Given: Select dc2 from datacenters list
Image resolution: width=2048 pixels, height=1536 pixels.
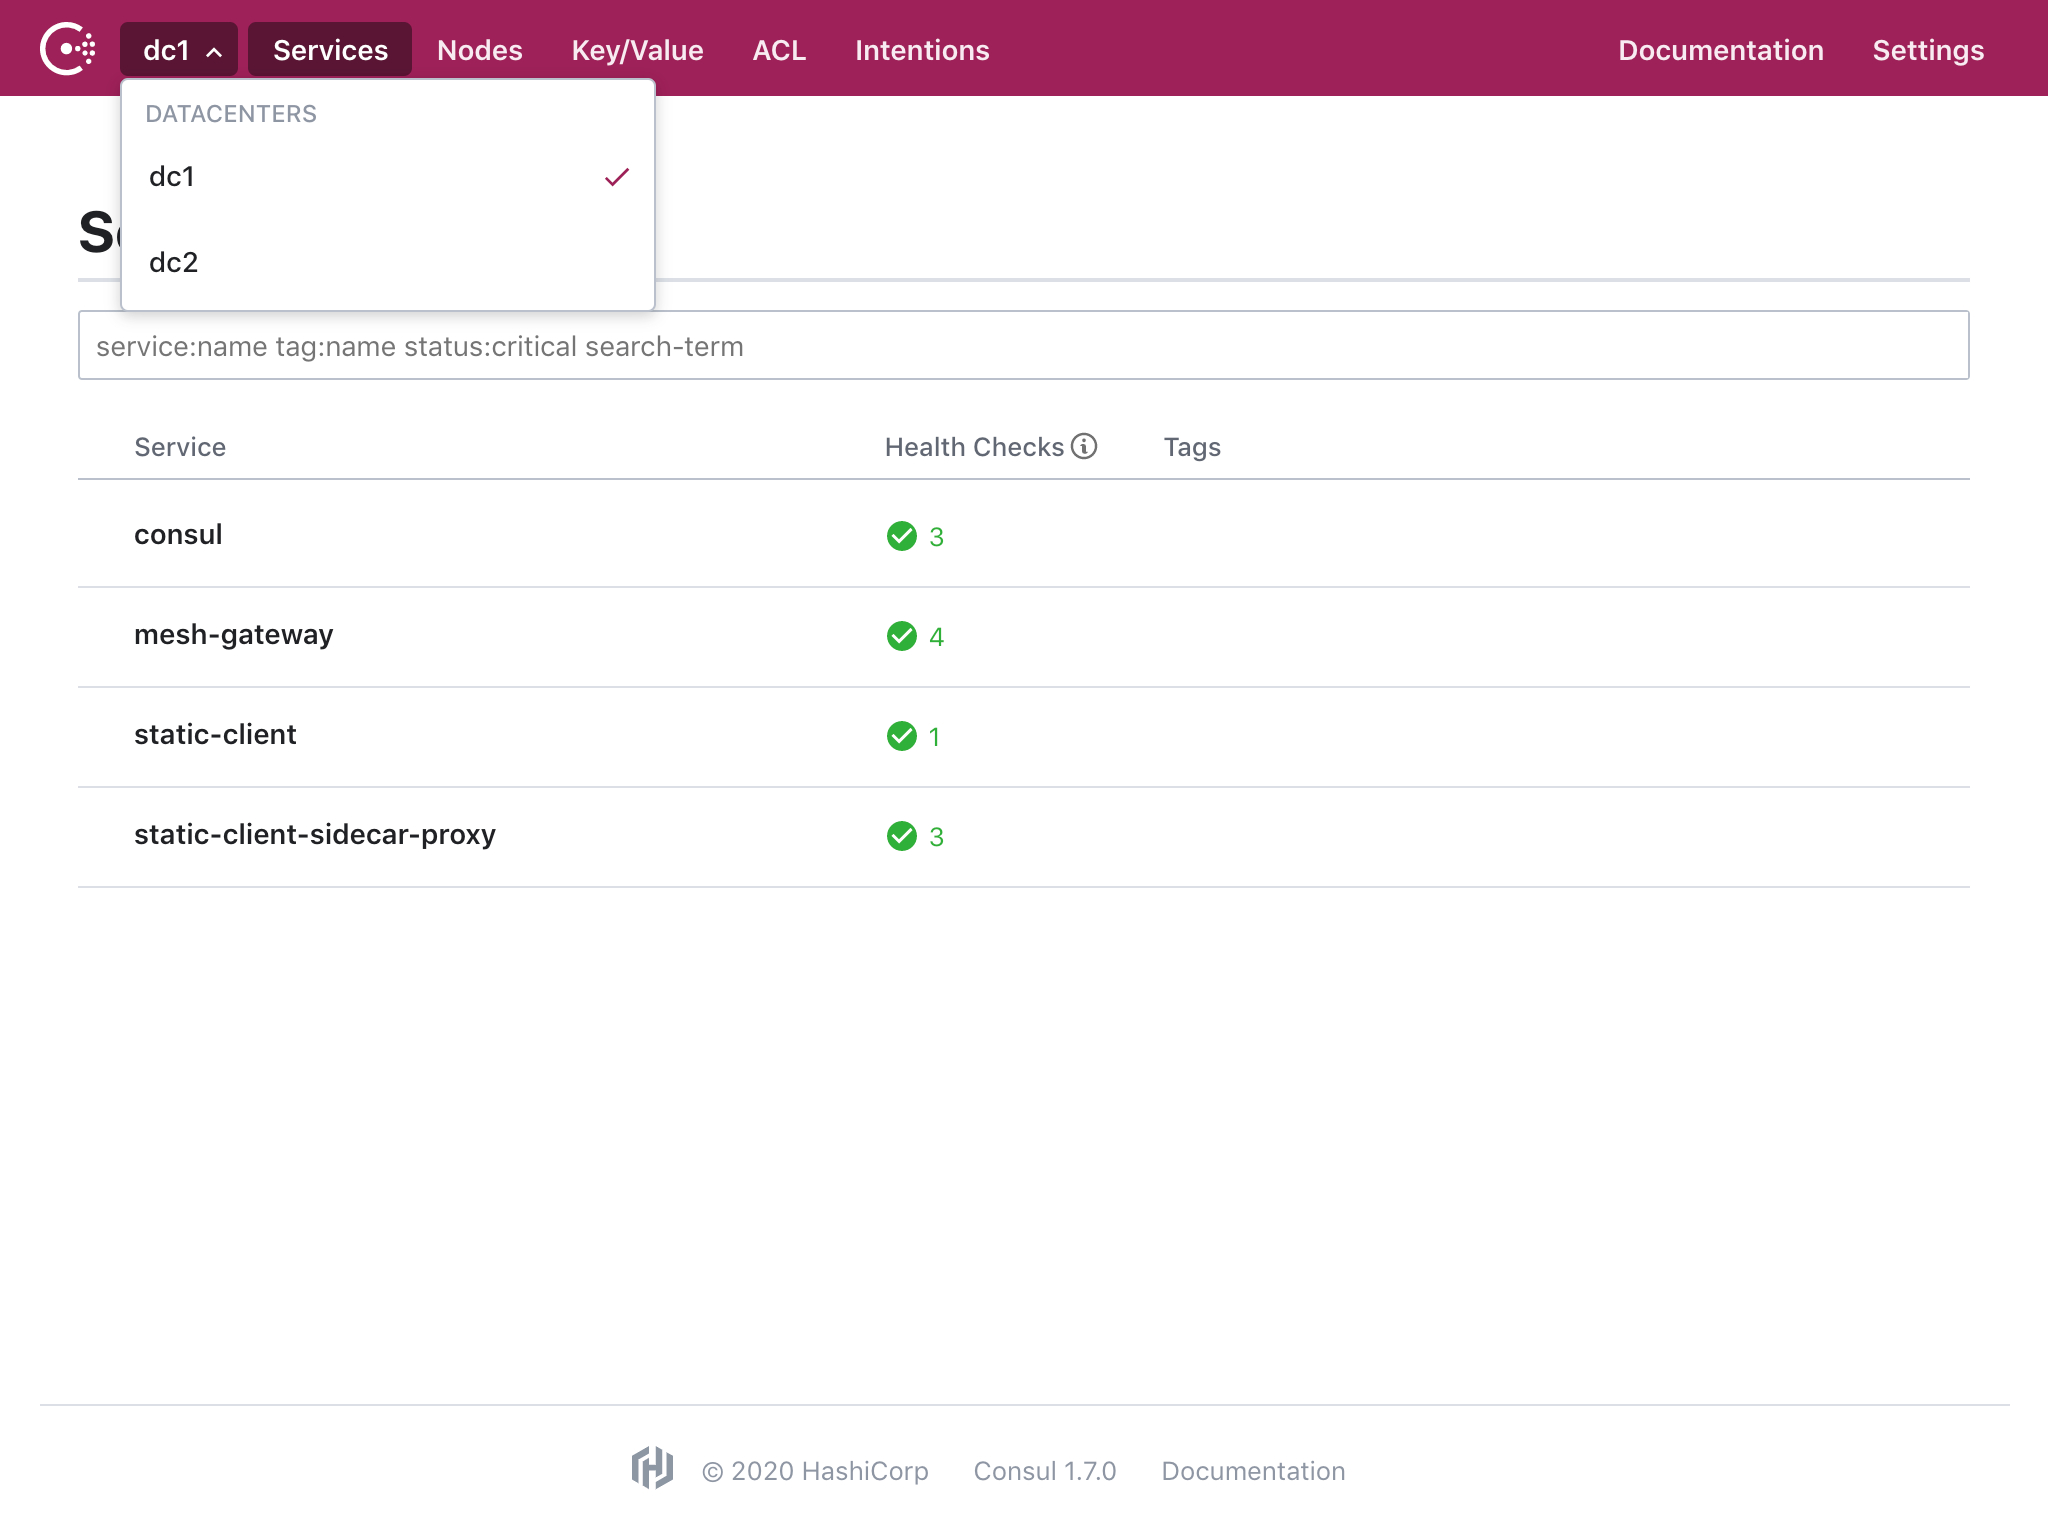Looking at the screenshot, I should [x=174, y=262].
